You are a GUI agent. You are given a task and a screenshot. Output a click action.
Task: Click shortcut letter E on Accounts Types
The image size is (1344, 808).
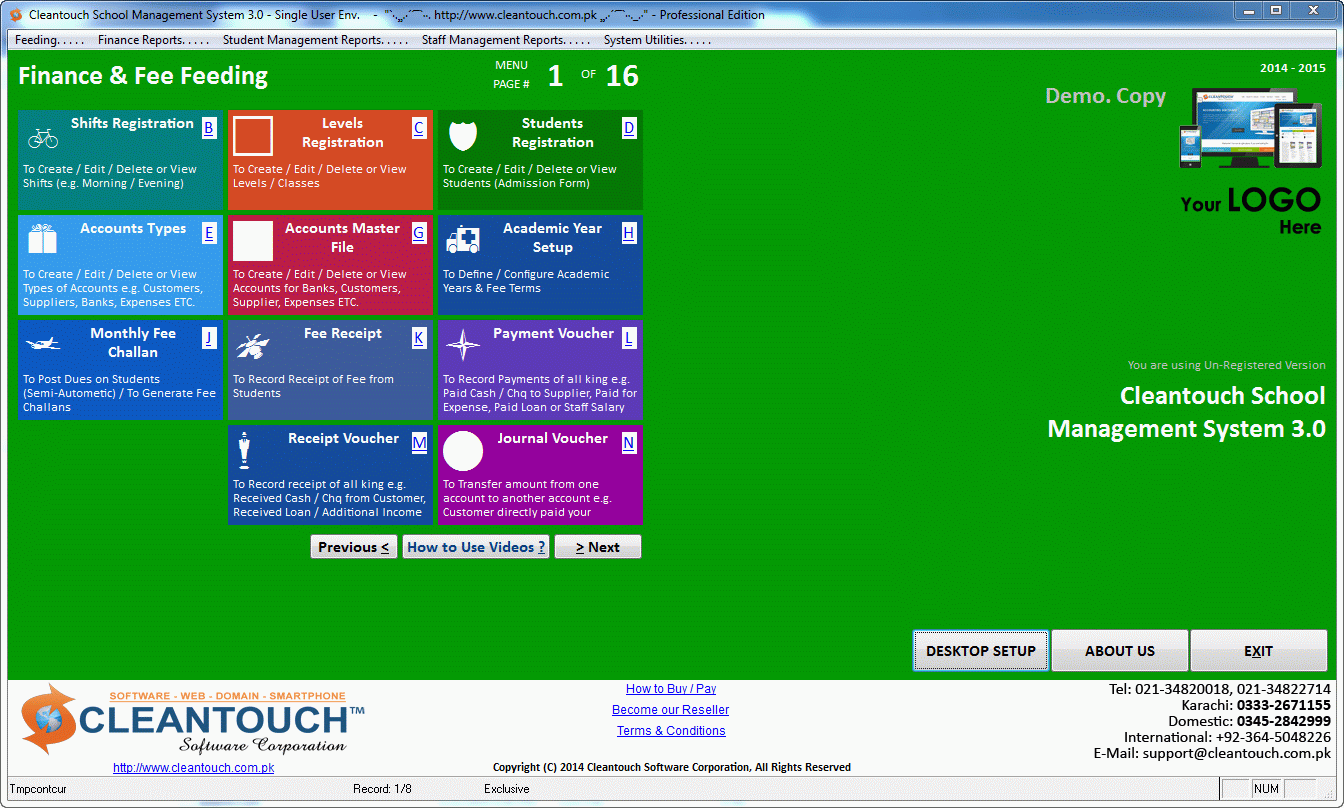tap(209, 233)
